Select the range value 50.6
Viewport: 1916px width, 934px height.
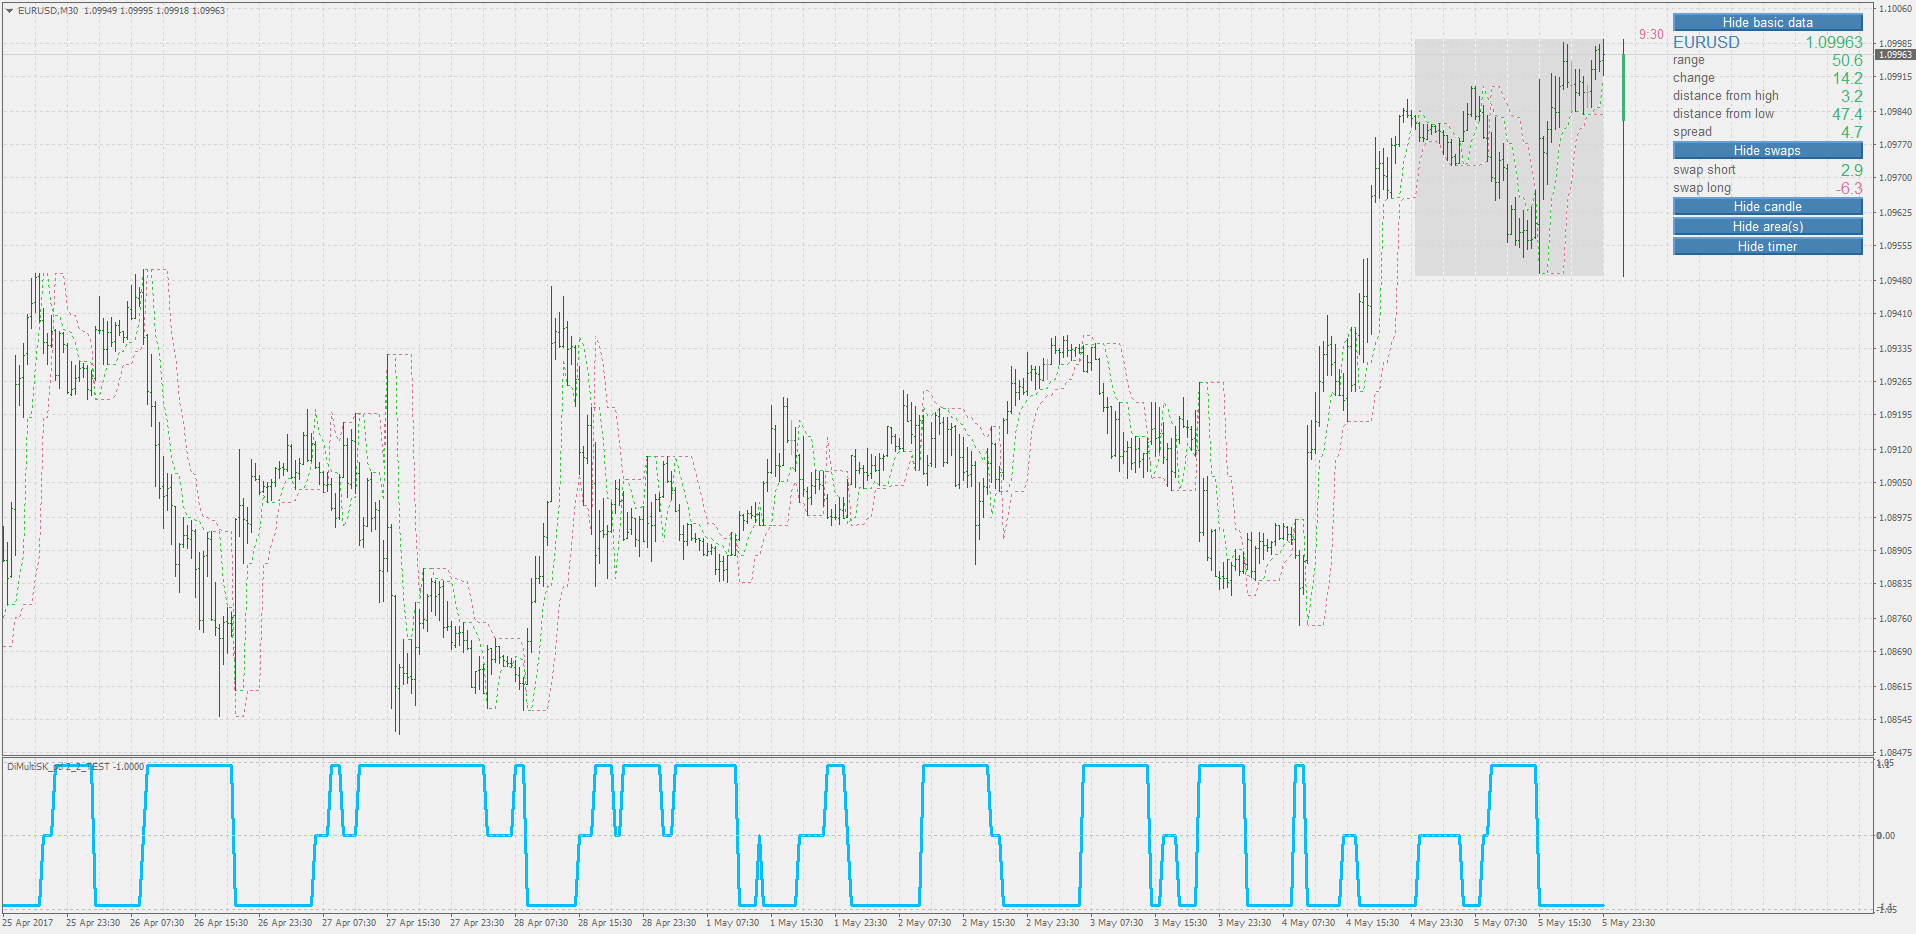coord(1847,60)
